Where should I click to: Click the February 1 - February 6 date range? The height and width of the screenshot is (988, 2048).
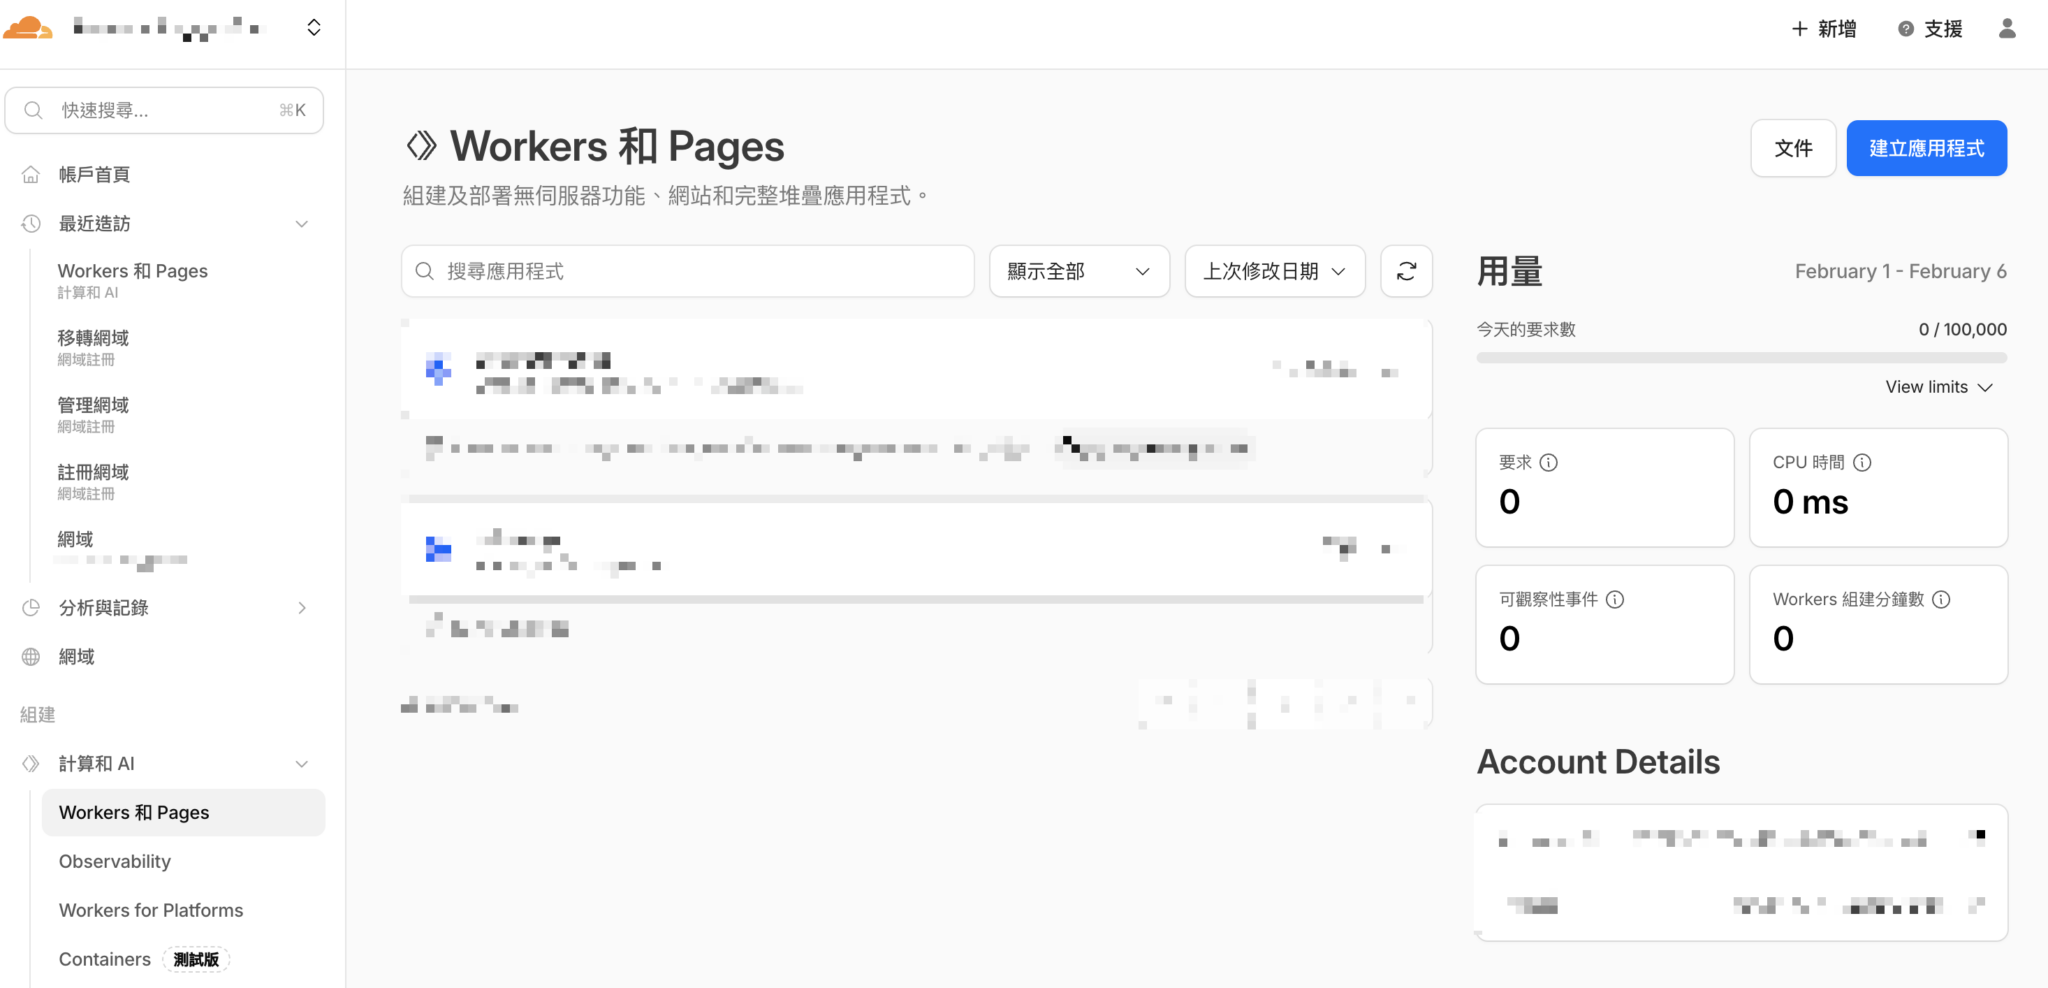click(1901, 271)
